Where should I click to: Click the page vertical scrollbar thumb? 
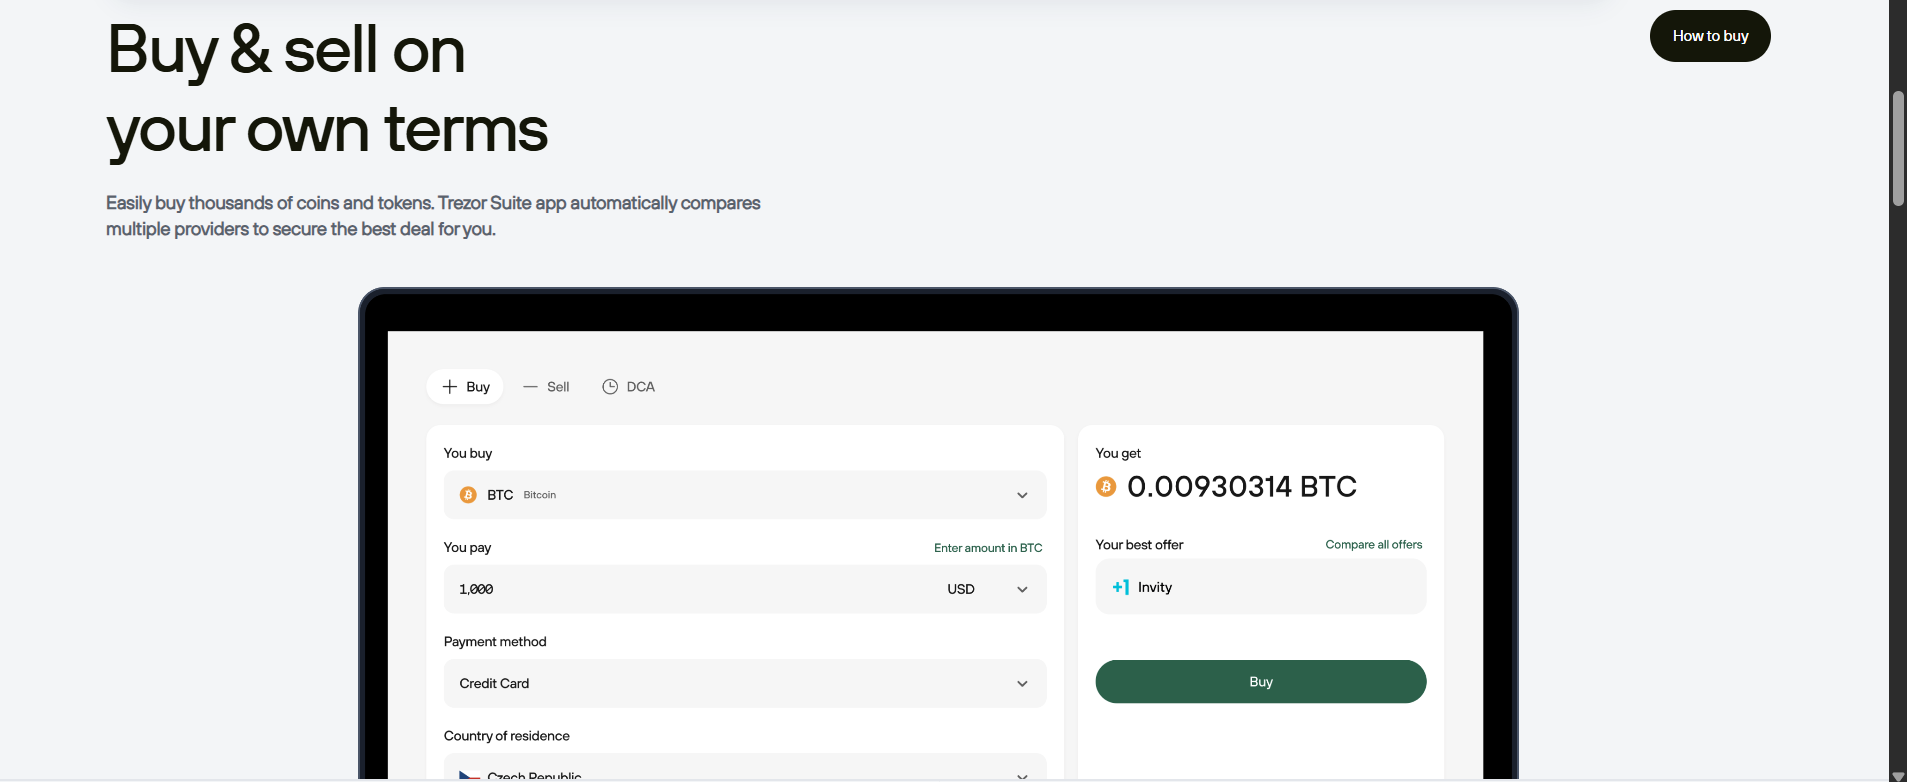click(1898, 148)
